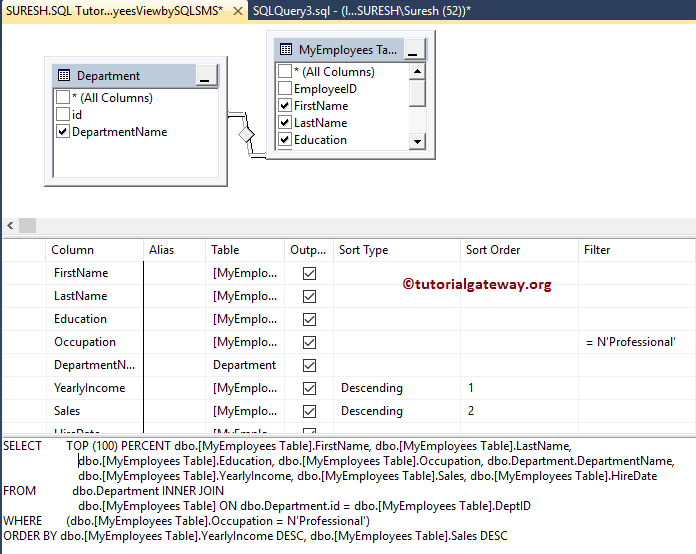696x554 pixels.
Task: Select the Occupation cell in Column grid
Action: point(95,342)
